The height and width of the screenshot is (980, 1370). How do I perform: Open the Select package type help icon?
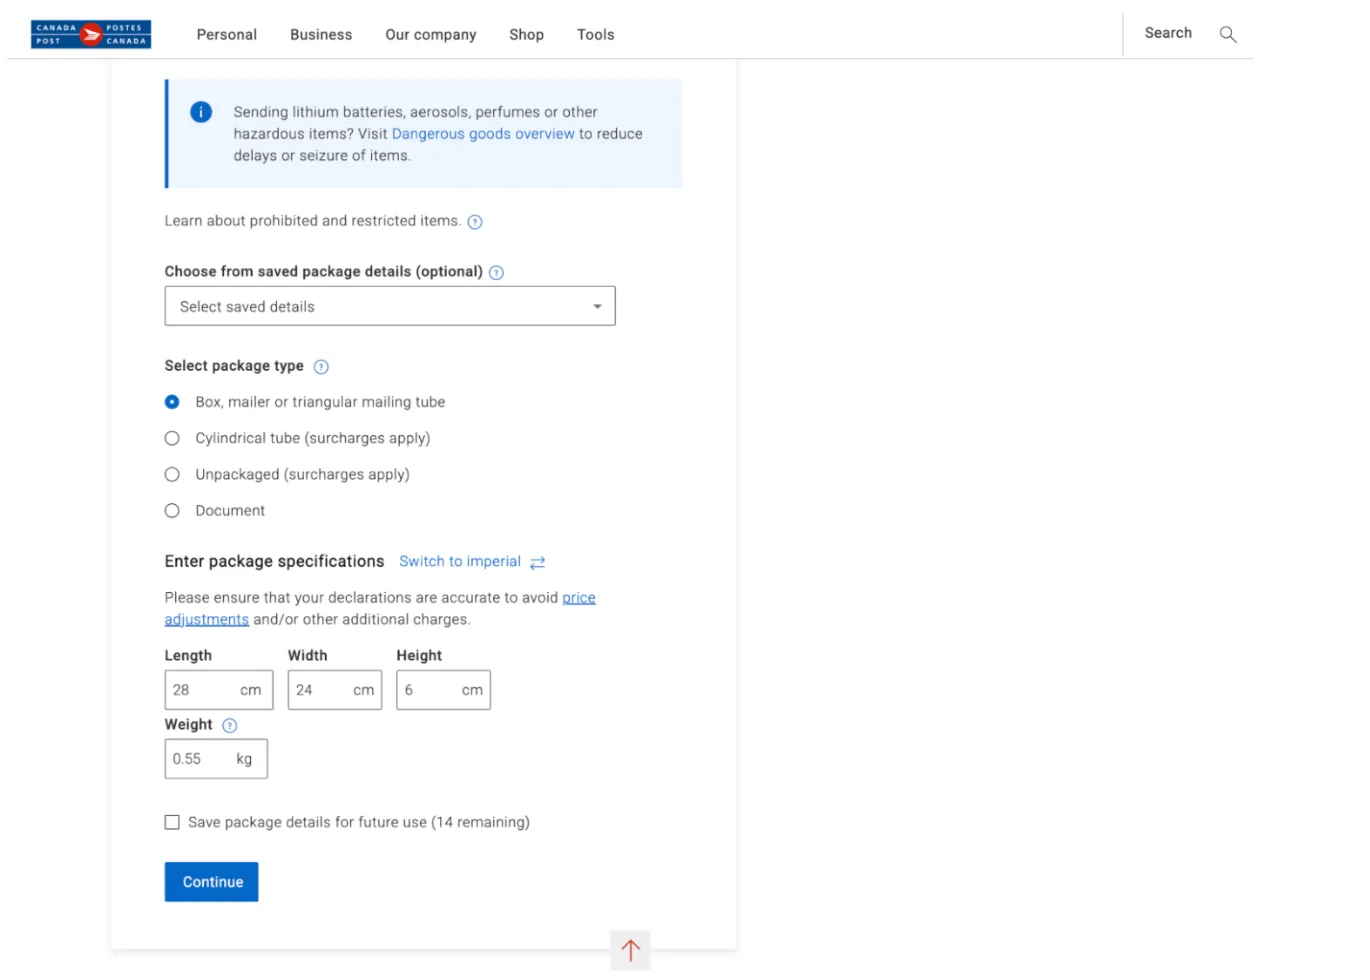coord(321,366)
